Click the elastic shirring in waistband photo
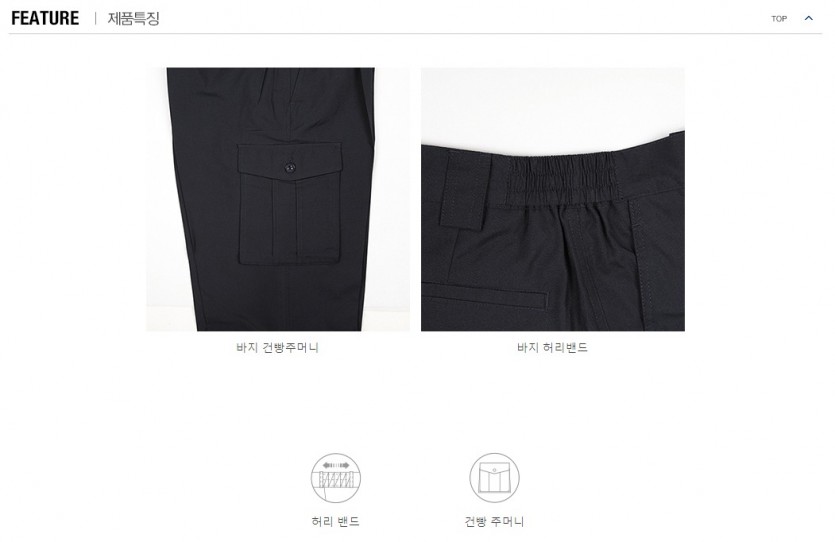This screenshot has height=542, width=835. click(x=562, y=177)
